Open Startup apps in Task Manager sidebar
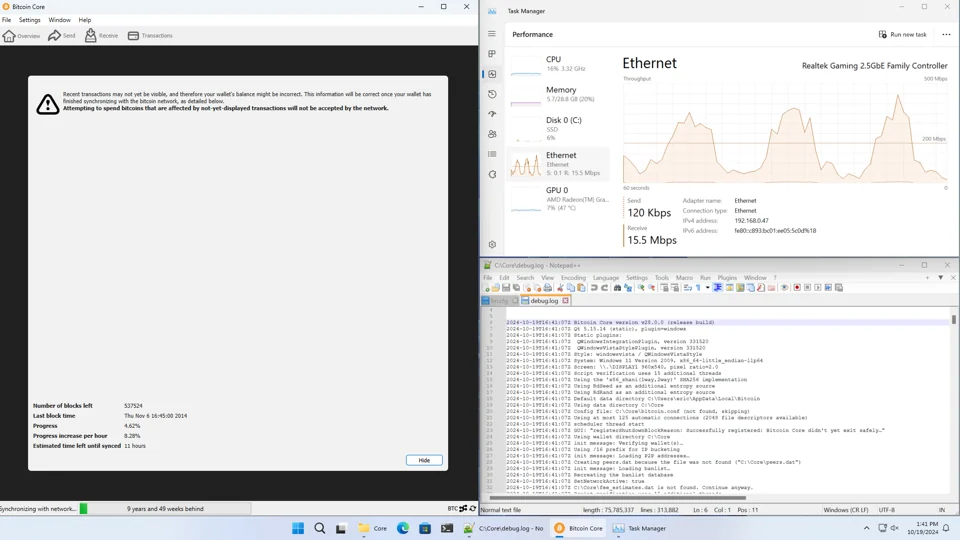 [492, 114]
